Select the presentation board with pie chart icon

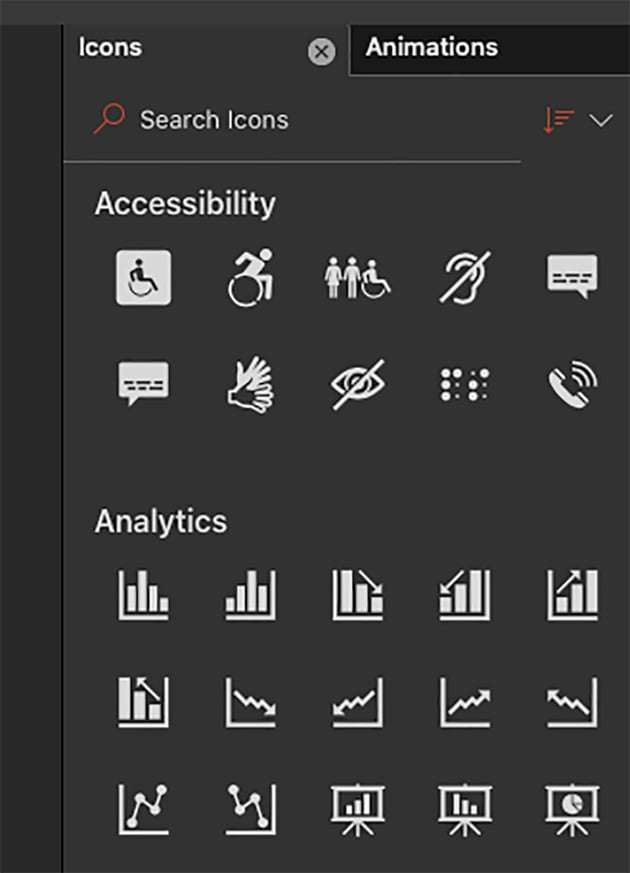572,808
